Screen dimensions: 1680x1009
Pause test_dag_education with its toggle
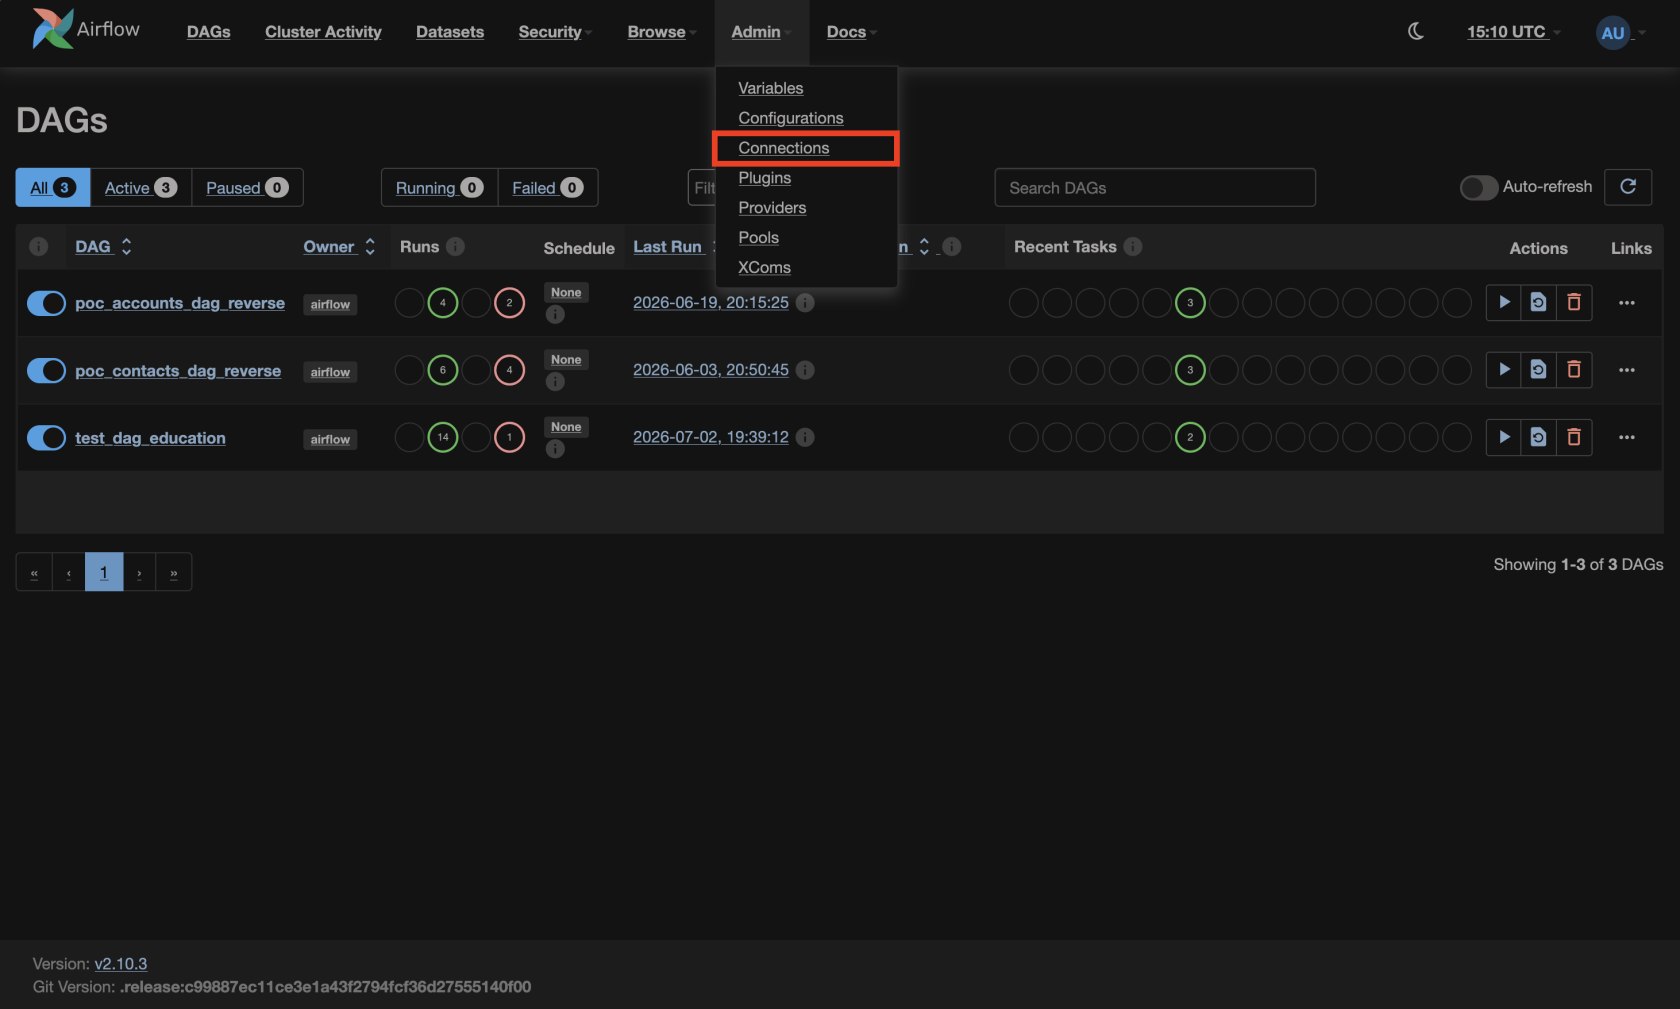[46, 437]
